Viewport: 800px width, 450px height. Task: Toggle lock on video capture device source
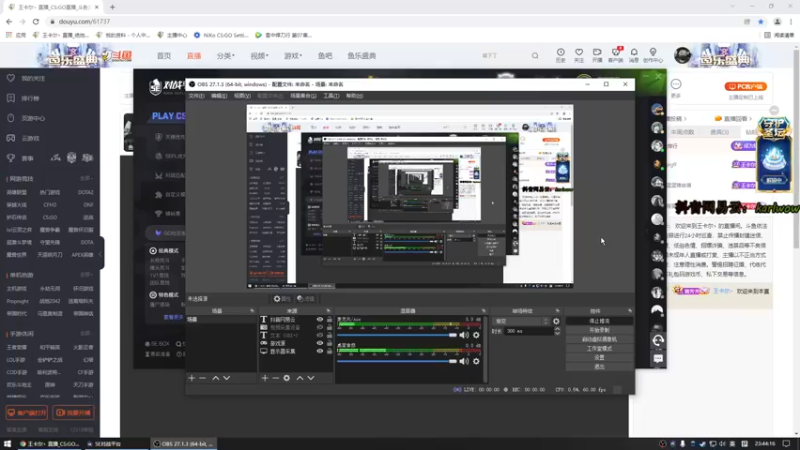click(x=329, y=327)
